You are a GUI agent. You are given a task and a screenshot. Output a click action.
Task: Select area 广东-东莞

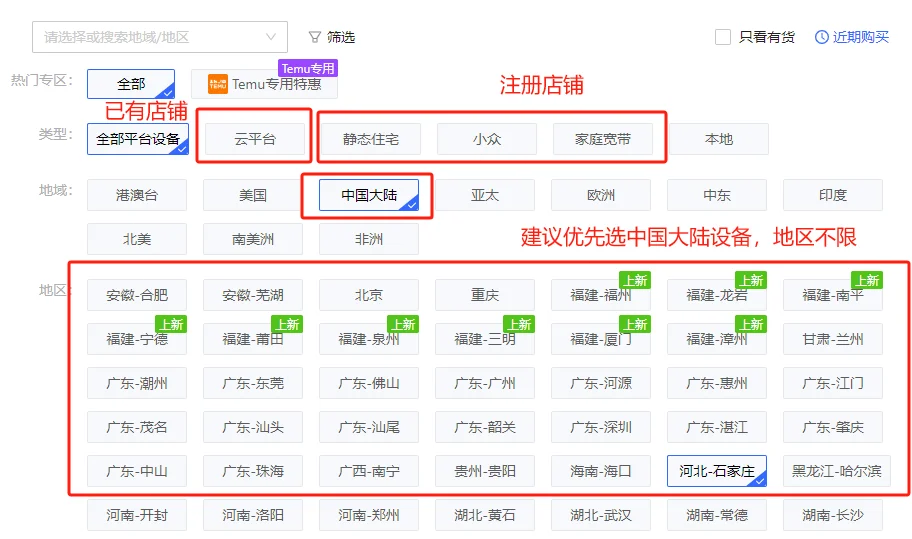[252, 383]
